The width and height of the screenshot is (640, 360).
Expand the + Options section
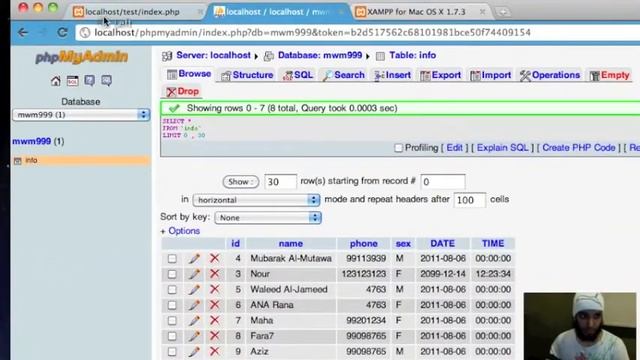(180, 231)
